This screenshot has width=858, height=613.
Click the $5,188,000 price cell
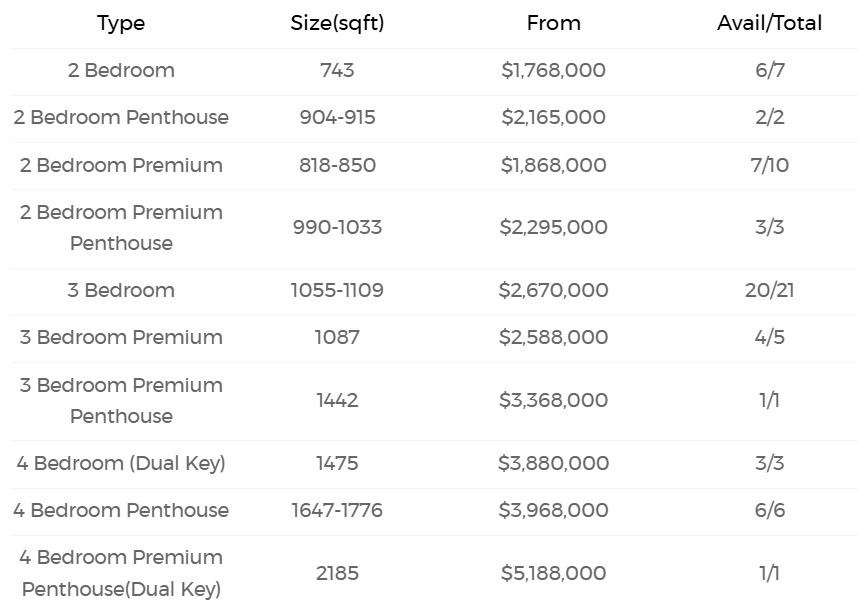click(x=553, y=573)
